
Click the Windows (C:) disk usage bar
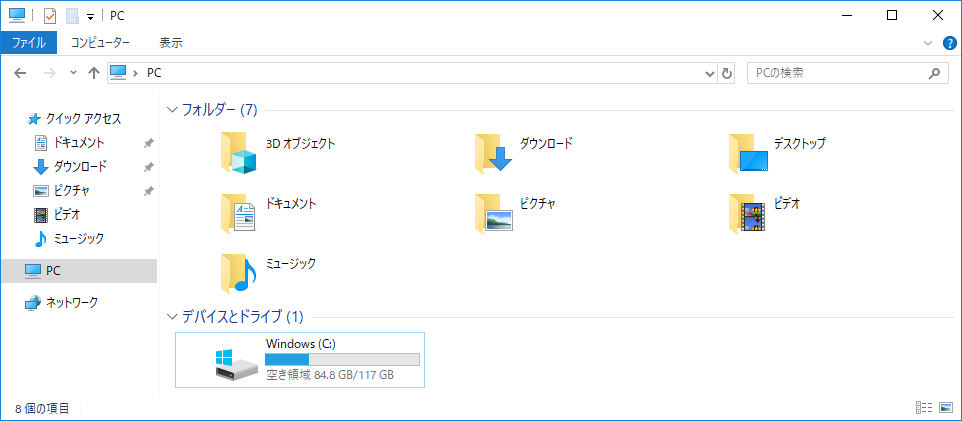[342, 360]
